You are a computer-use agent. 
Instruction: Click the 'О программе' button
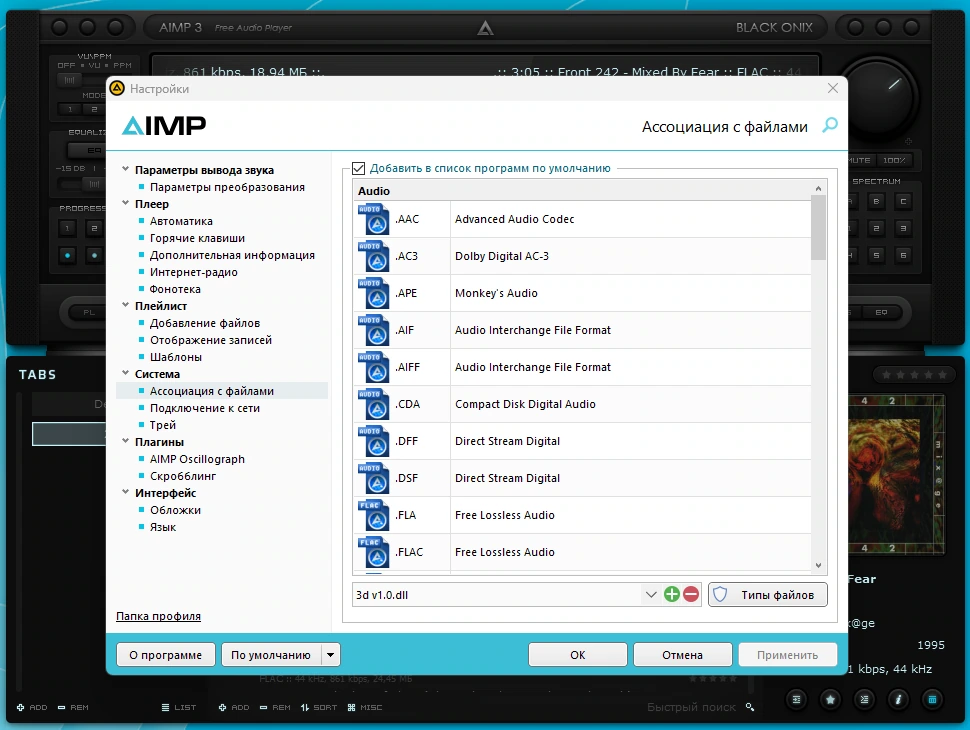165,655
